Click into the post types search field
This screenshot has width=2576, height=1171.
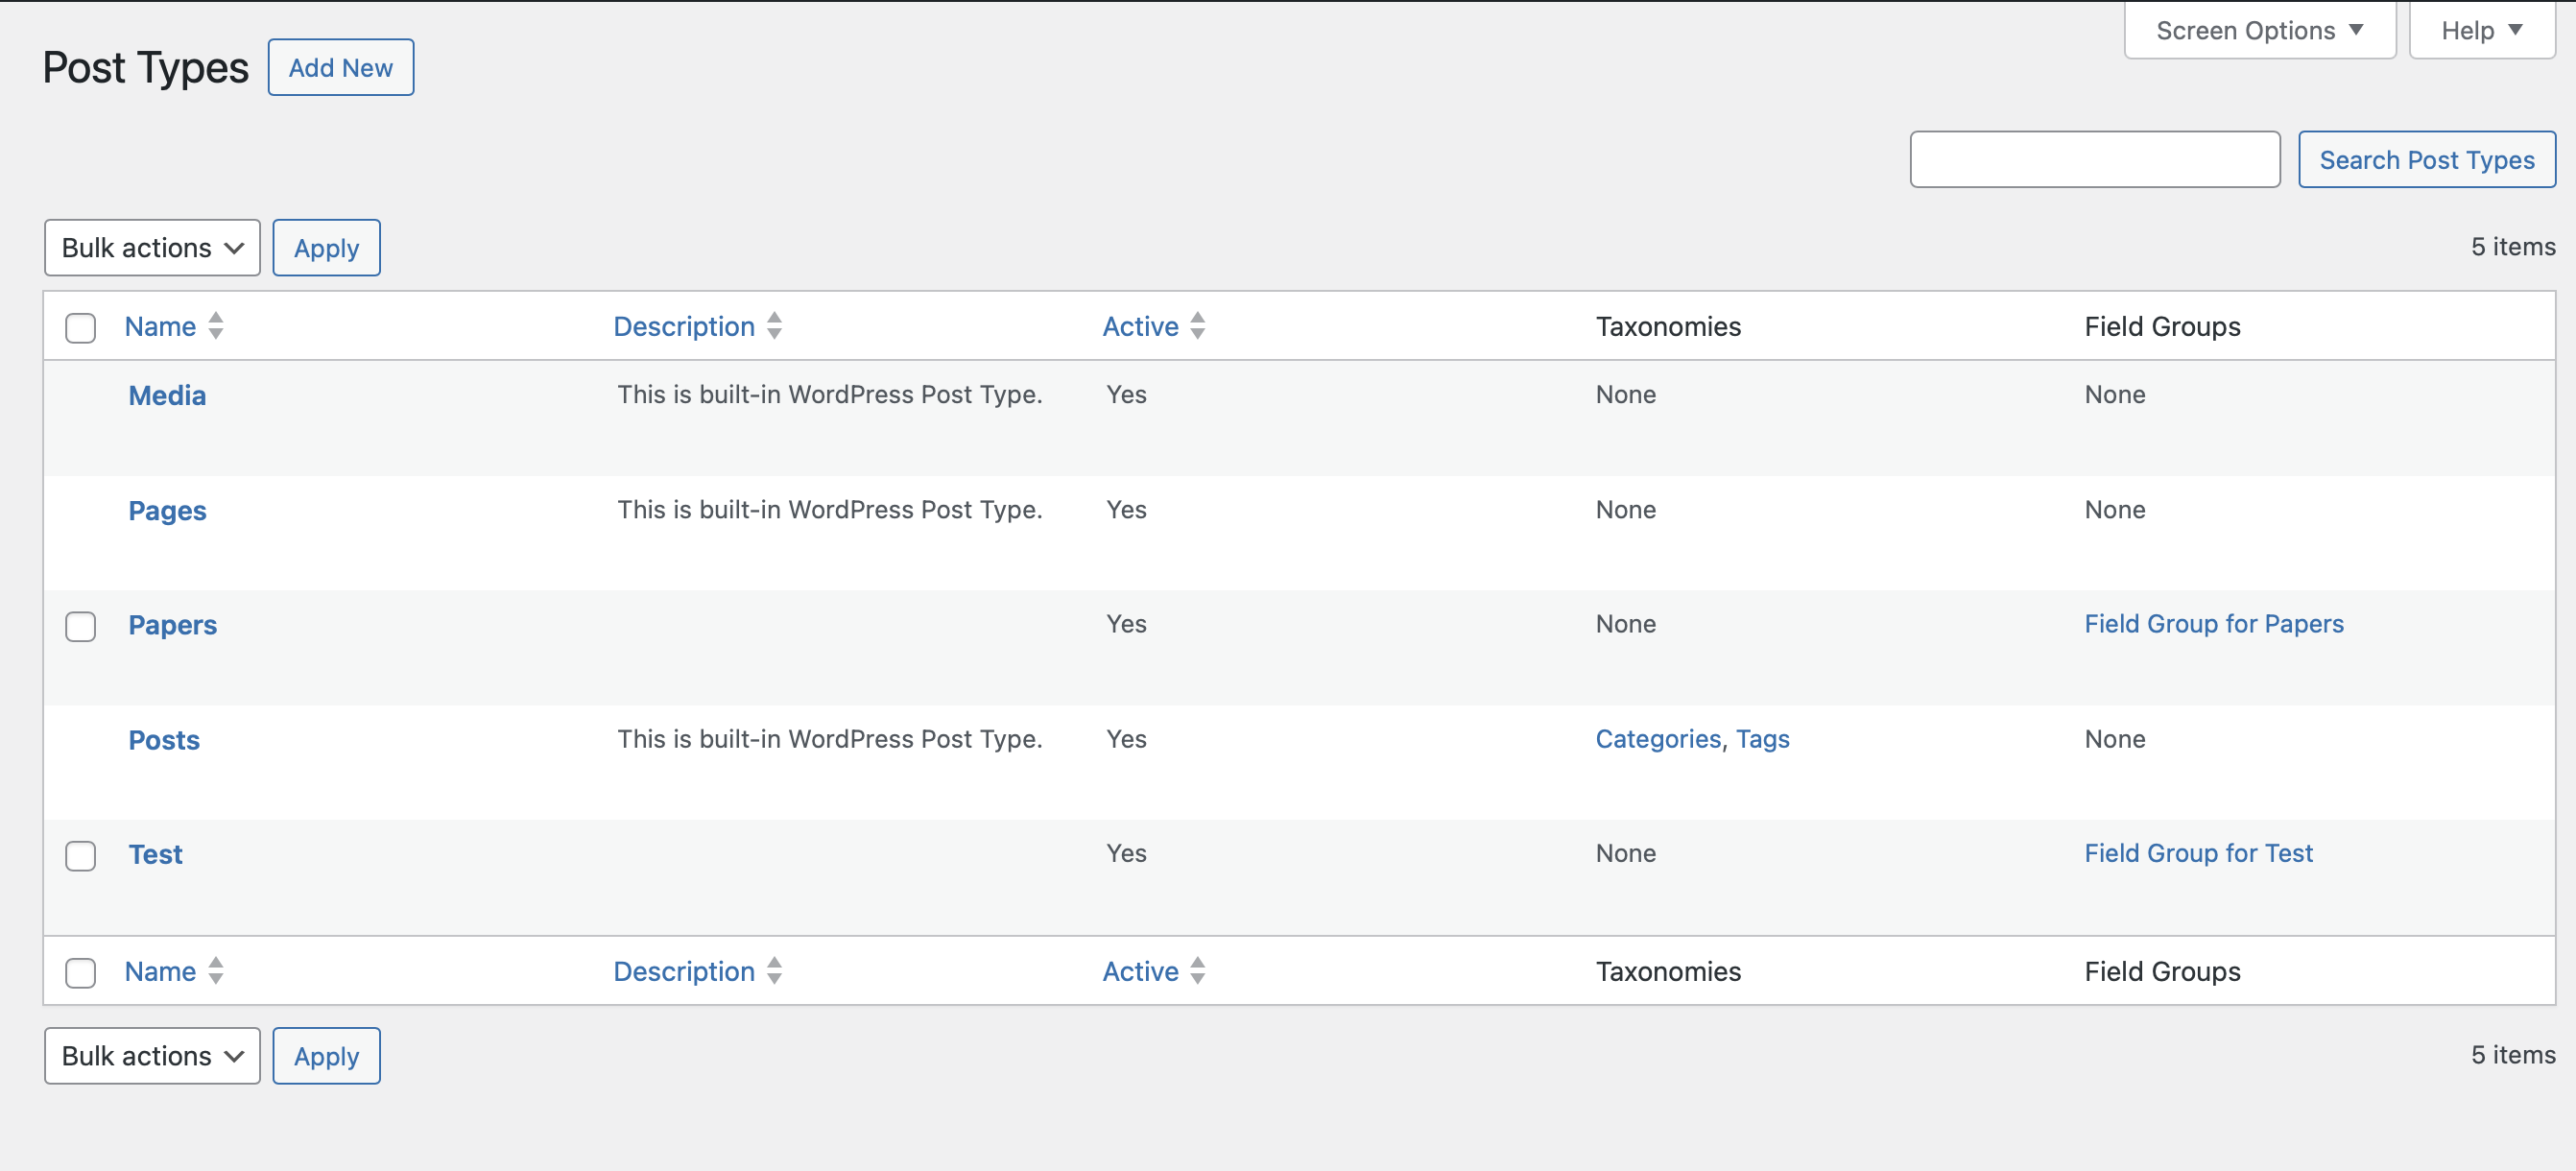click(2094, 160)
